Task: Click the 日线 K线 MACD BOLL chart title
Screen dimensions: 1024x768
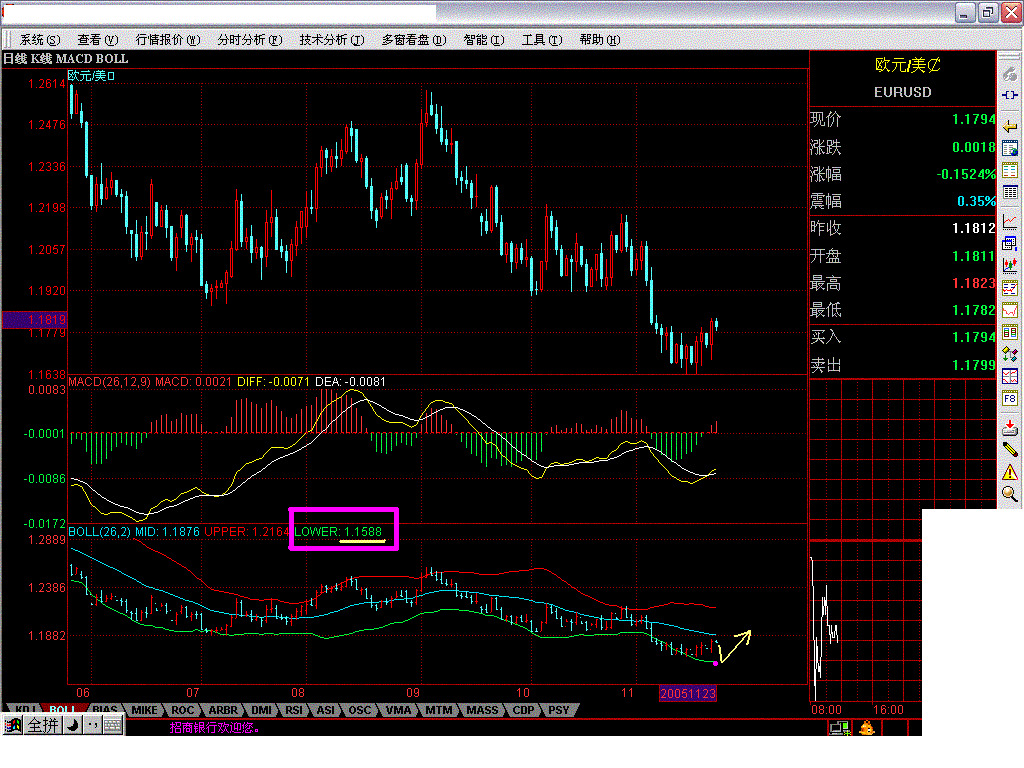Action: click(66, 59)
